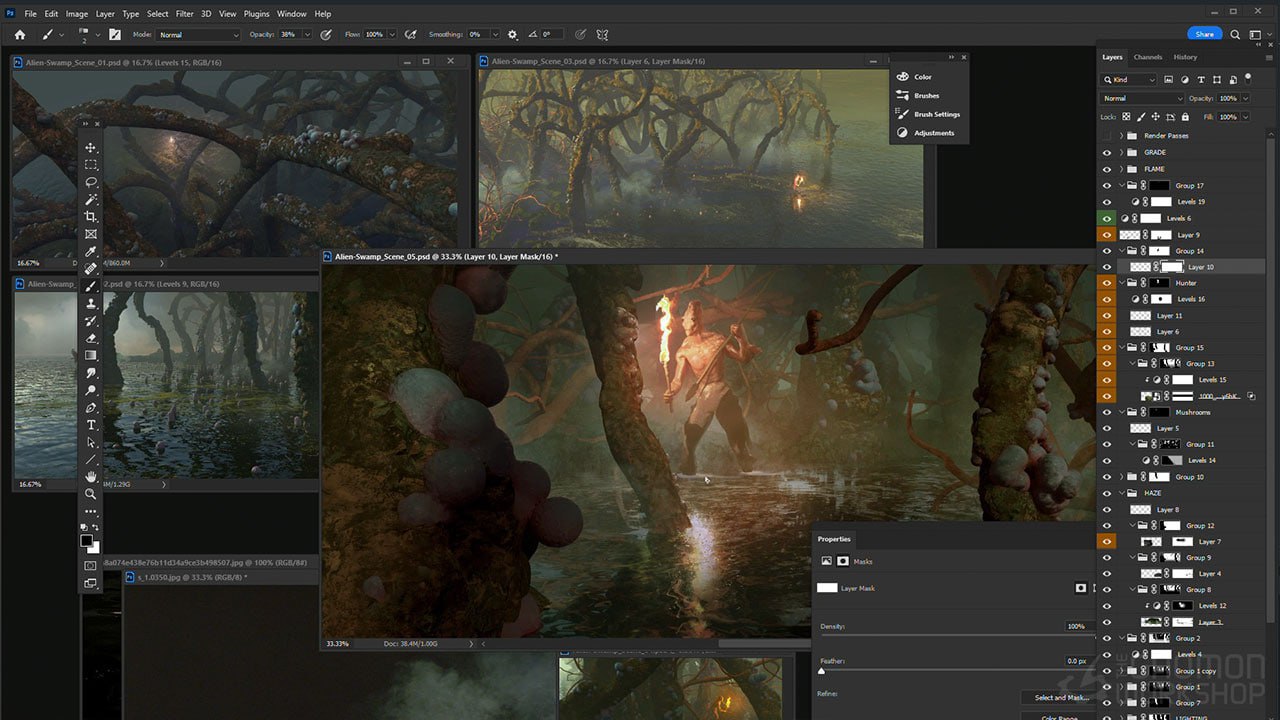The image size is (1280, 720).
Task: Open the layer Opacity dropdown arrow
Action: click(1245, 98)
